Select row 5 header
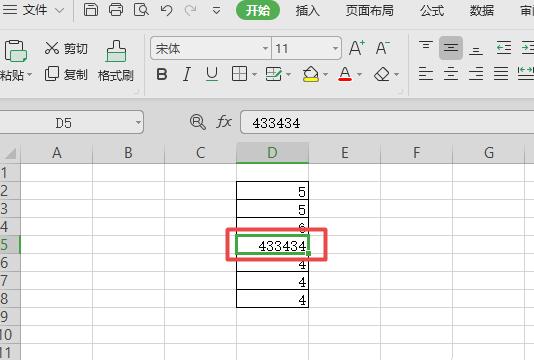The height and width of the screenshot is (360, 534). coord(10,245)
